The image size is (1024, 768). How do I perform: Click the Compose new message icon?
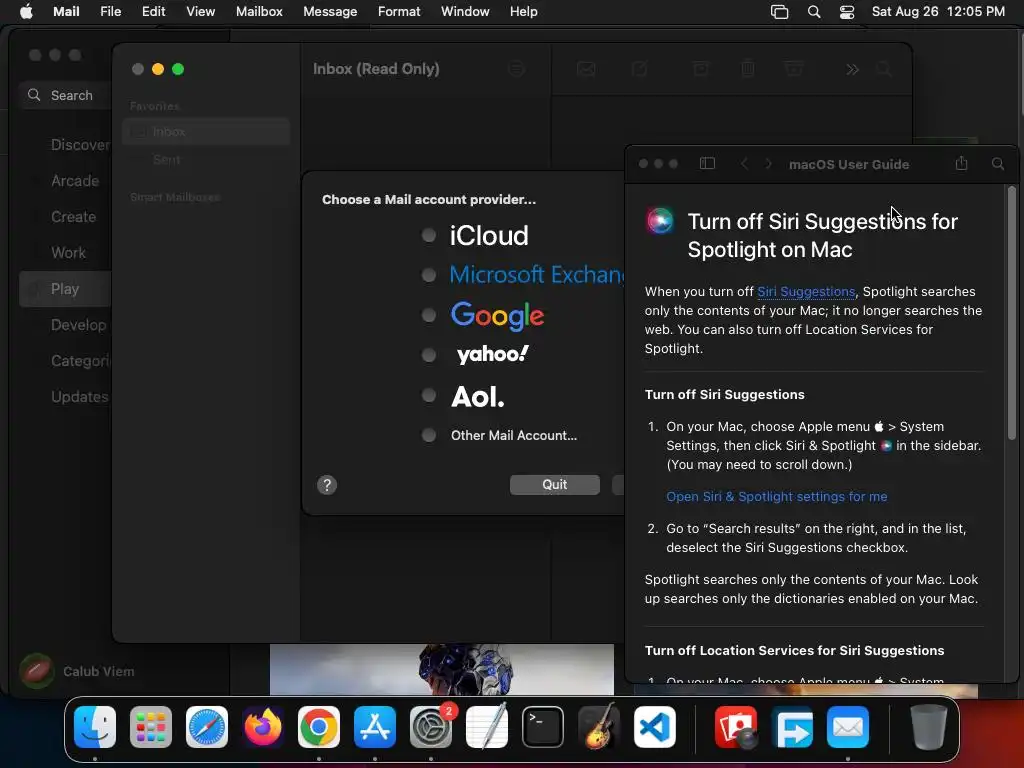coord(639,69)
